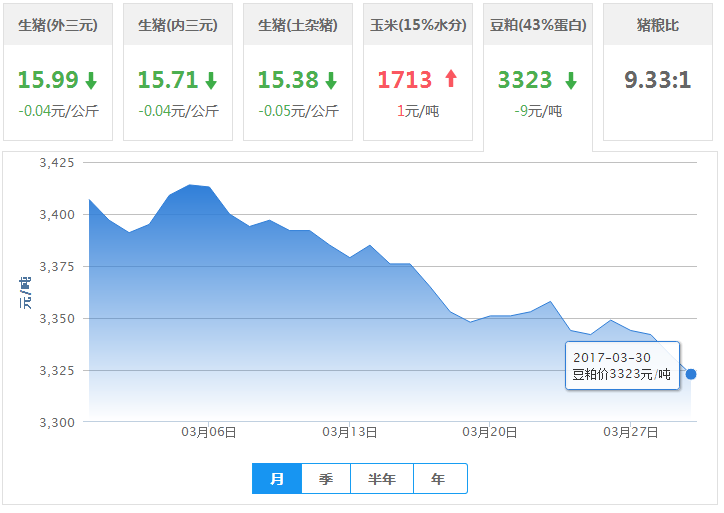This screenshot has width=724, height=513.
Task: Click the 3,350 y-axis label
Action: tap(57, 319)
